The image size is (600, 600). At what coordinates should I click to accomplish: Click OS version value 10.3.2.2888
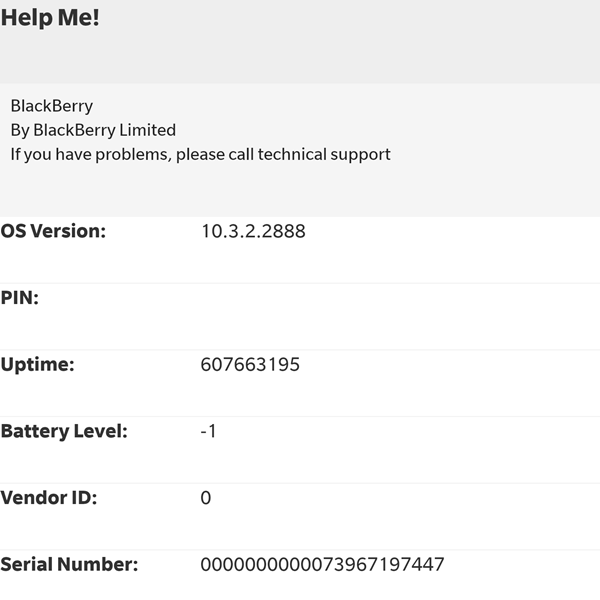253,231
